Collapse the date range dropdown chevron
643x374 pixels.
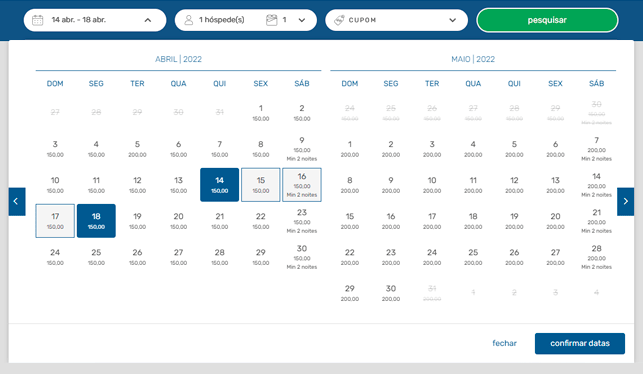click(x=148, y=20)
